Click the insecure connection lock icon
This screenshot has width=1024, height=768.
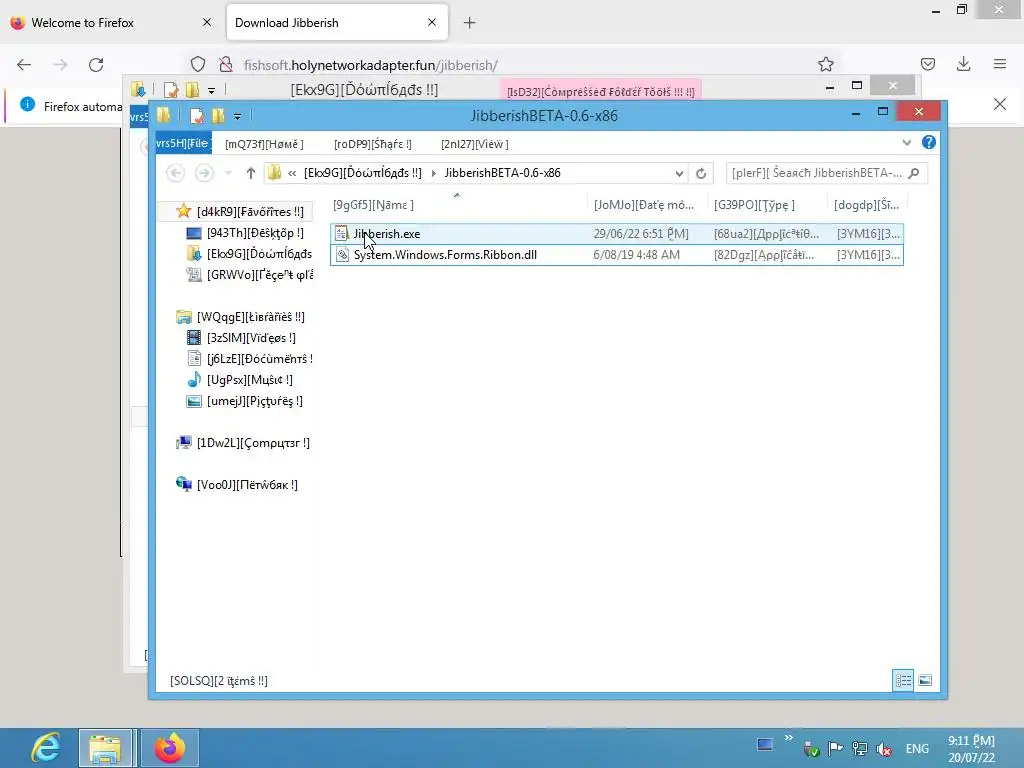226,65
